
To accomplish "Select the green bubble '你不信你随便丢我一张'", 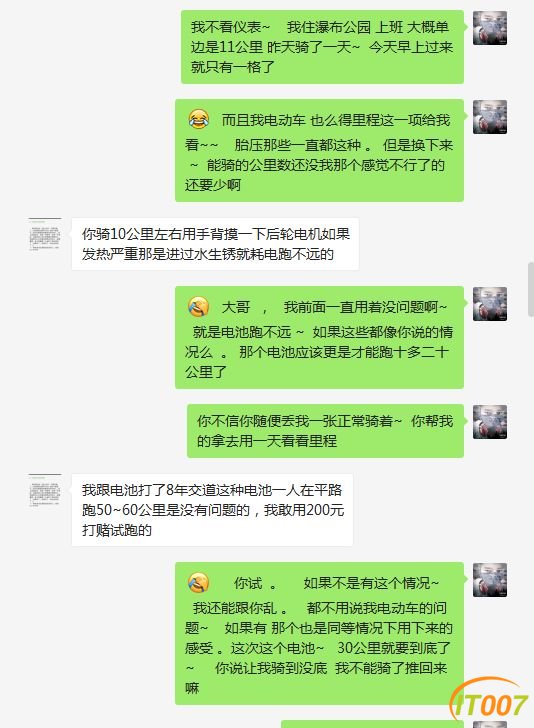I will tap(326, 431).
